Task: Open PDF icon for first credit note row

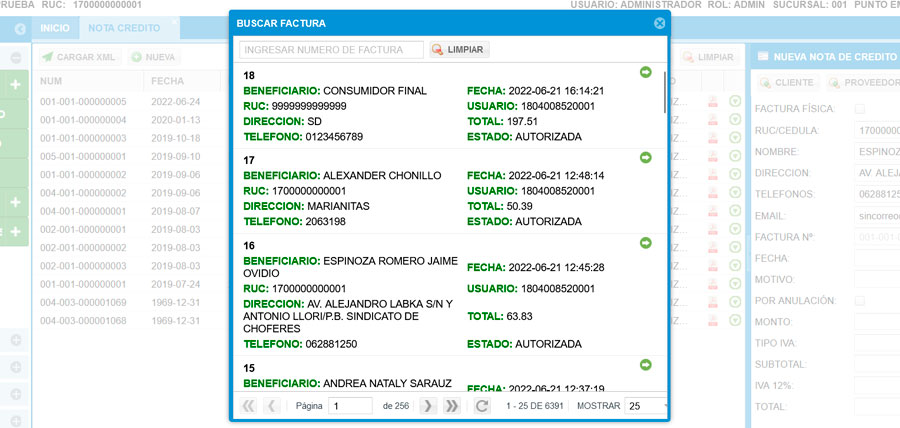Action: (713, 102)
